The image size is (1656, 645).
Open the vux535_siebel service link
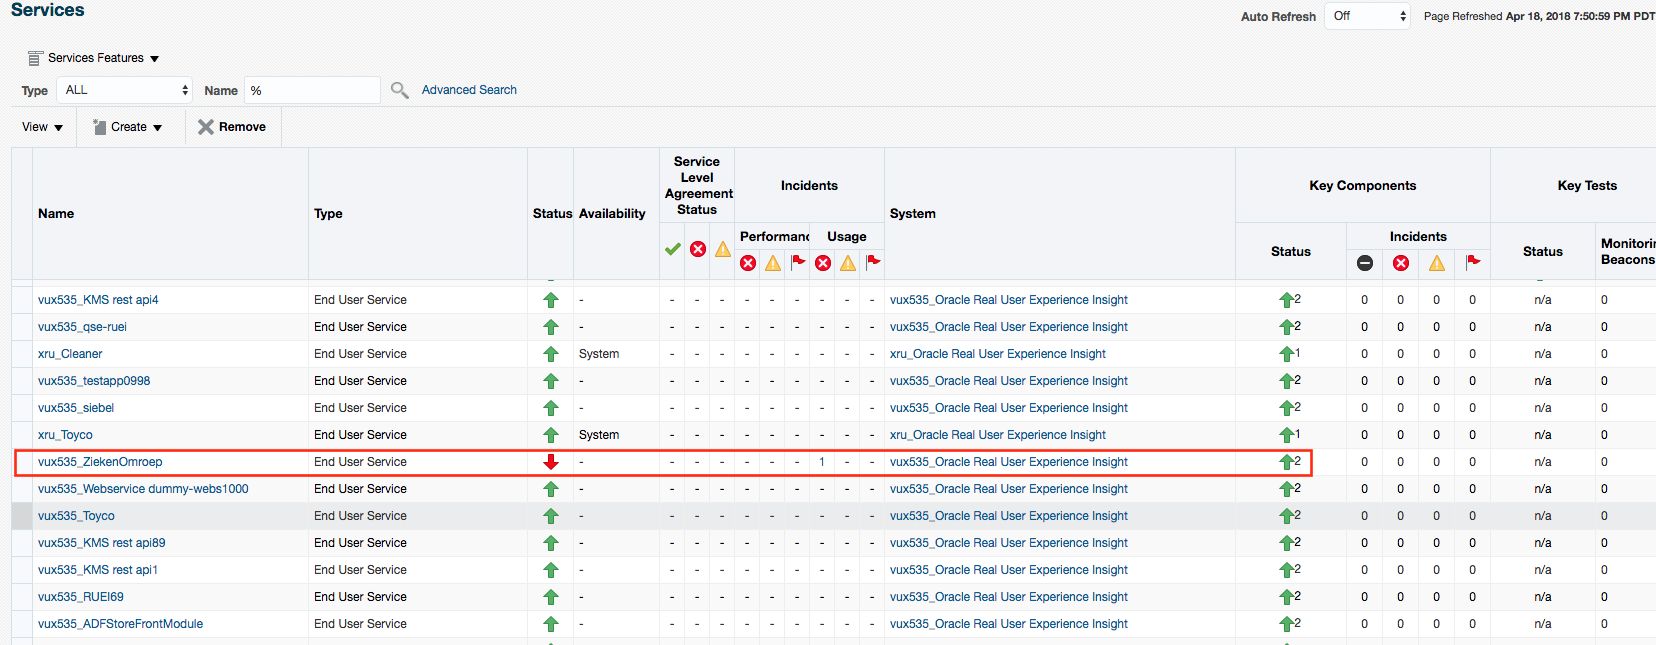click(76, 408)
